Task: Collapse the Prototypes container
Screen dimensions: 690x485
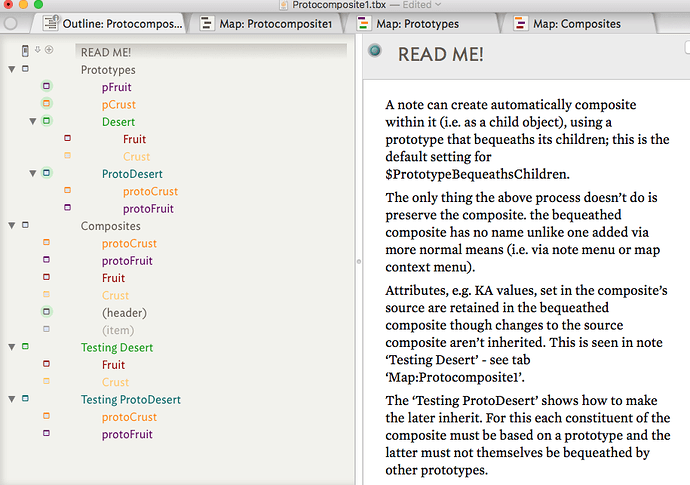Action: pyautogui.click(x=12, y=69)
